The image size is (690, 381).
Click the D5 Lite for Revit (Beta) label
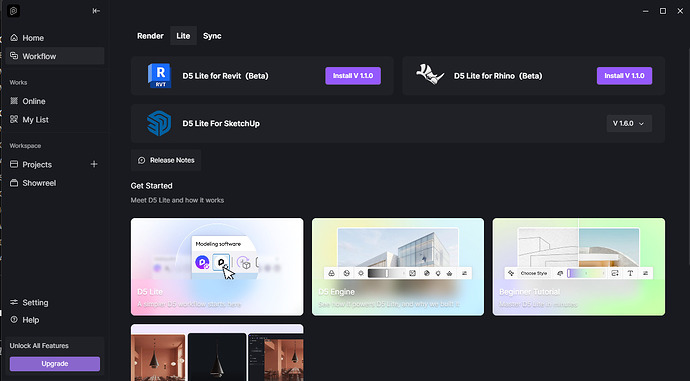click(x=225, y=76)
